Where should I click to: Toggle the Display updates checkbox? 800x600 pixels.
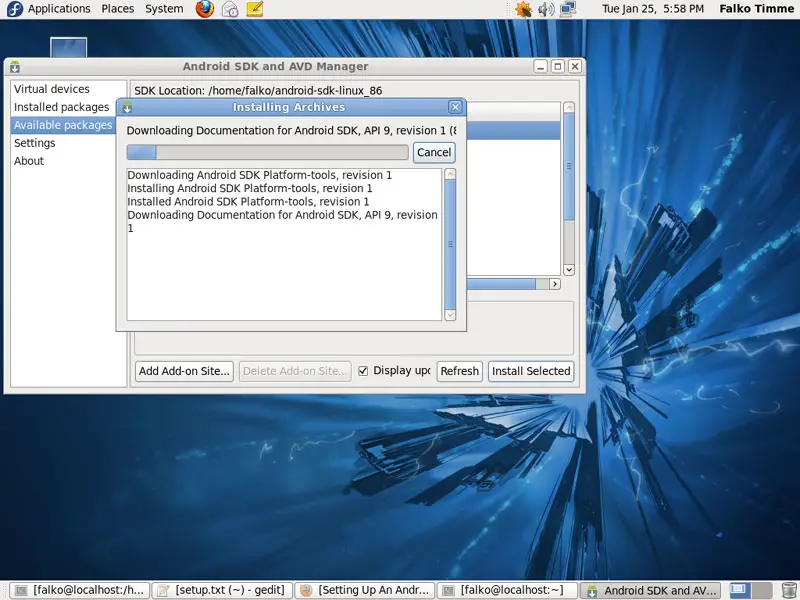tap(363, 371)
